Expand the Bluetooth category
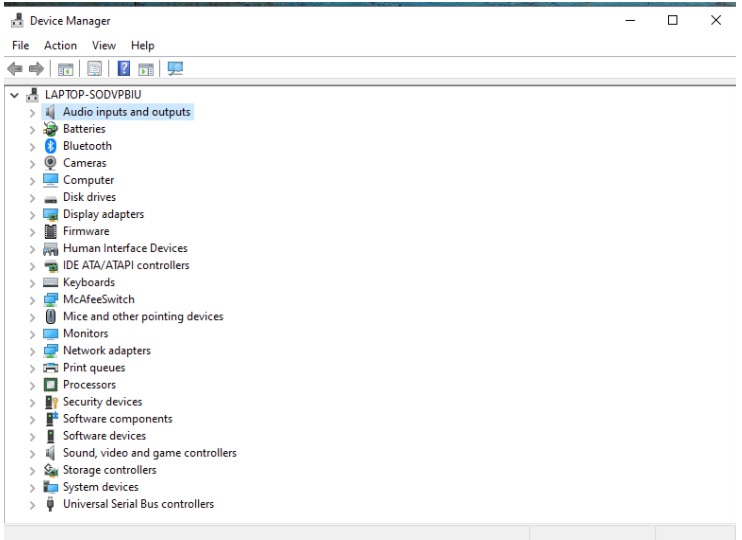The image size is (742, 540). (32, 146)
